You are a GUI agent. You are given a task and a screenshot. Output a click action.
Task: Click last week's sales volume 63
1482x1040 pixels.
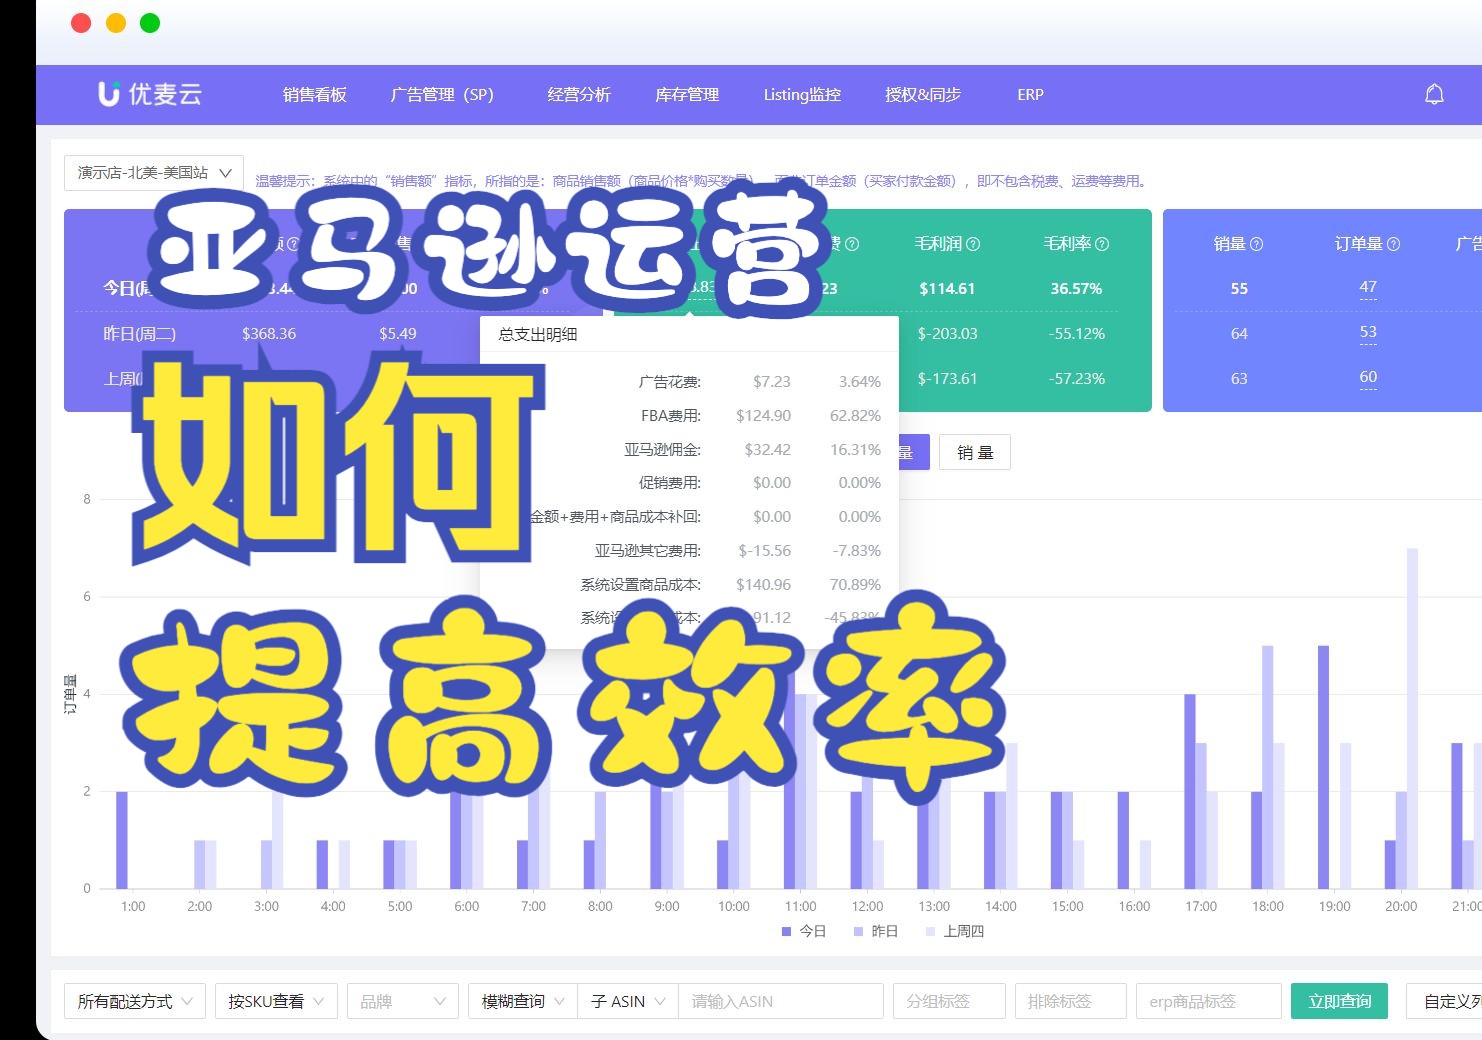pos(1239,379)
